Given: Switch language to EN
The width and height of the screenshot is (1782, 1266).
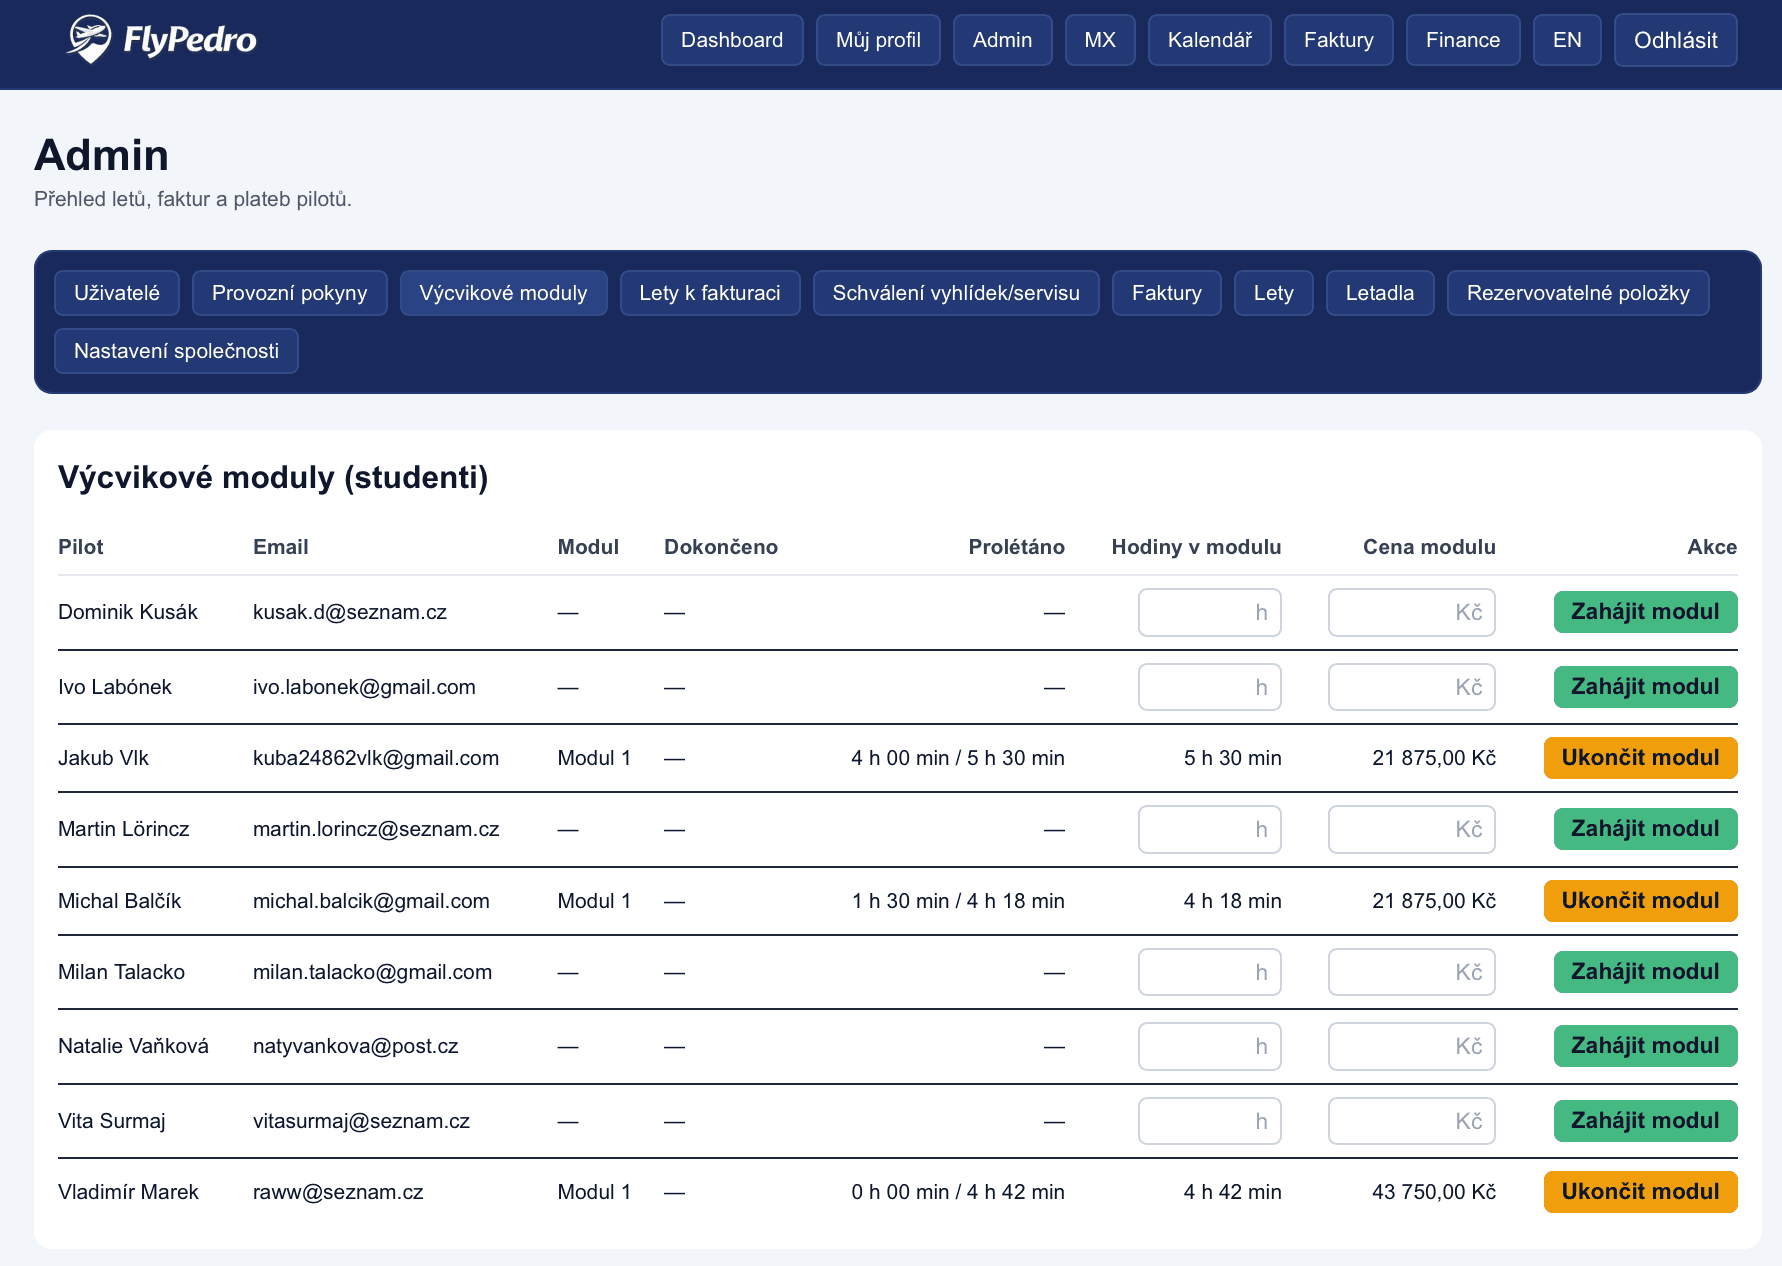Looking at the screenshot, I should 1566,40.
